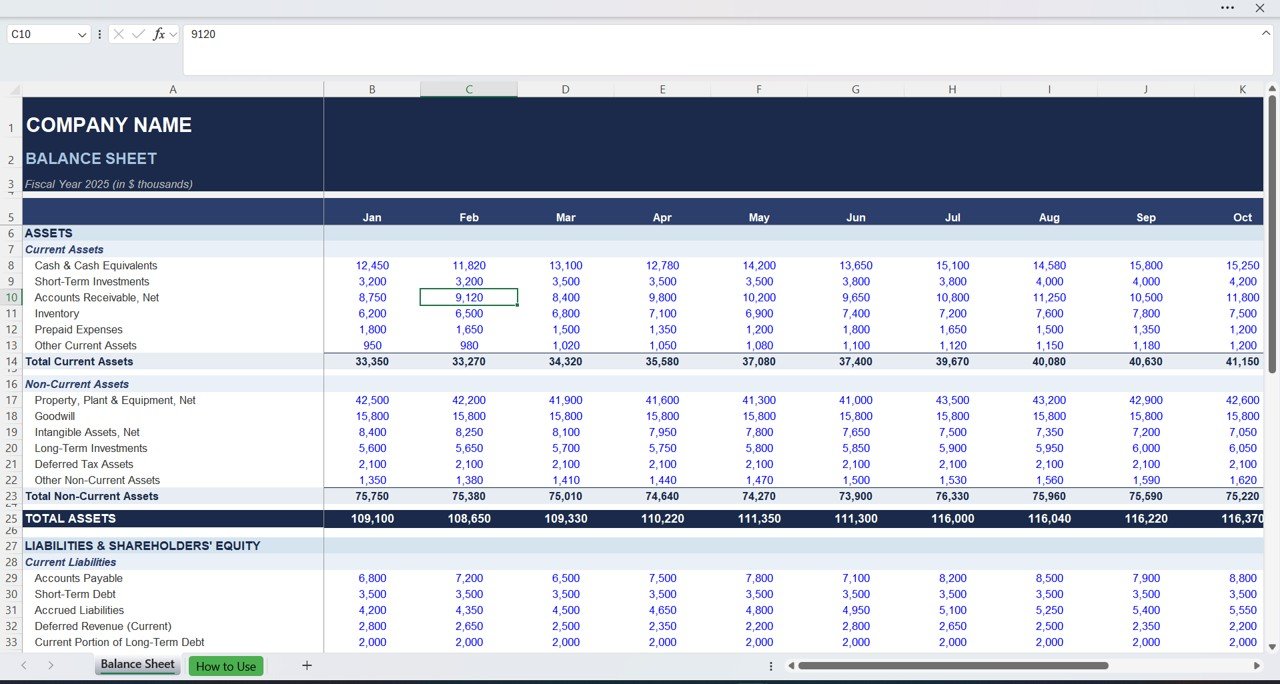This screenshot has height=684, width=1280.
Task: Add a new sheet with the plus icon
Action: (306, 665)
